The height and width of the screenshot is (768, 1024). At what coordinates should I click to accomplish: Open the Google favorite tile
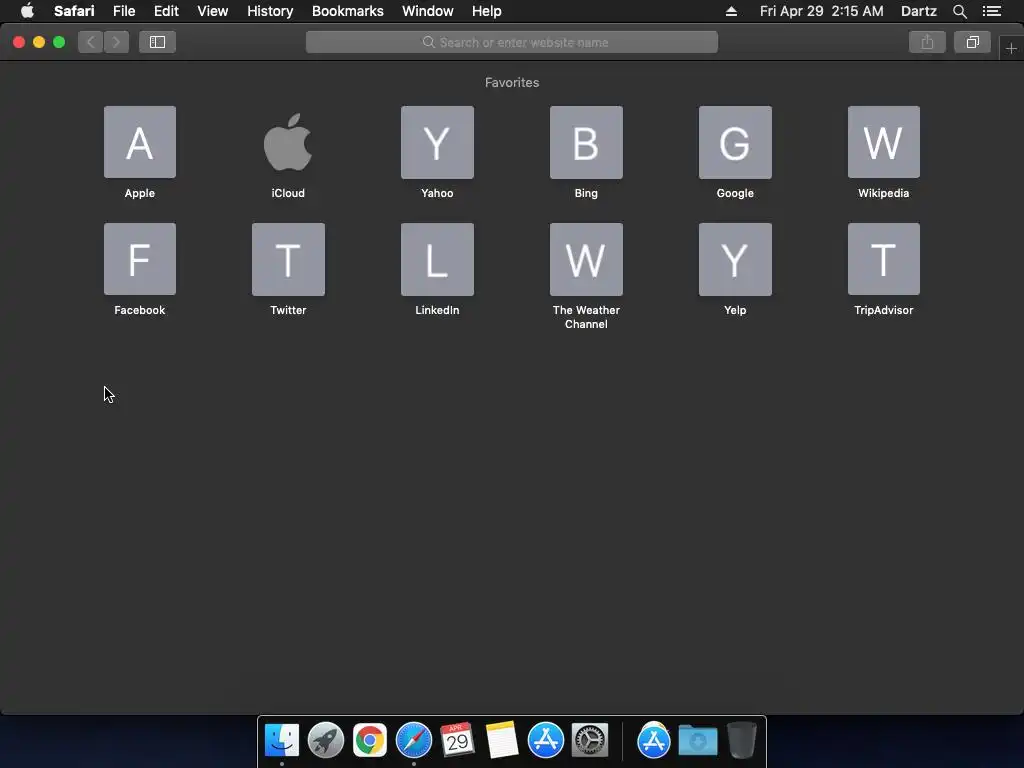coord(735,142)
